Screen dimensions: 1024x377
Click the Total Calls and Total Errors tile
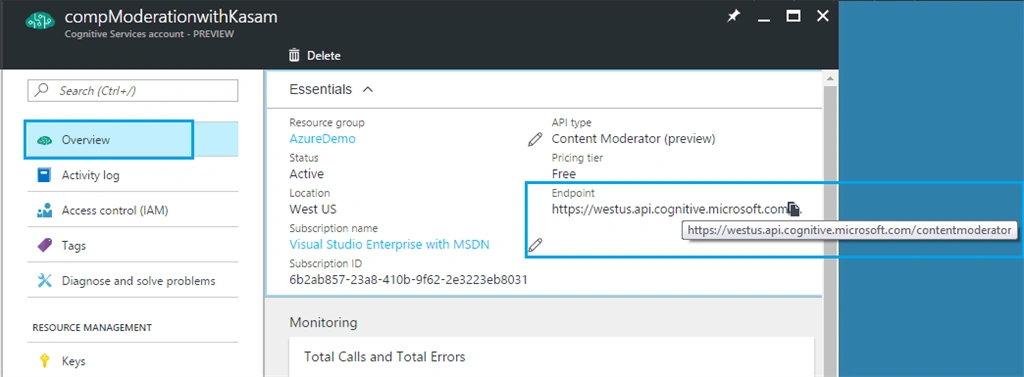(x=551, y=357)
